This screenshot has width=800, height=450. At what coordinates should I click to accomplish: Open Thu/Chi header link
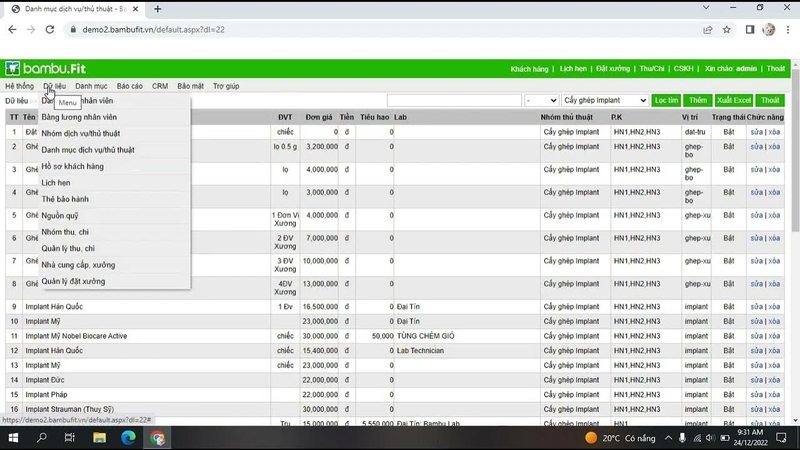(652, 68)
